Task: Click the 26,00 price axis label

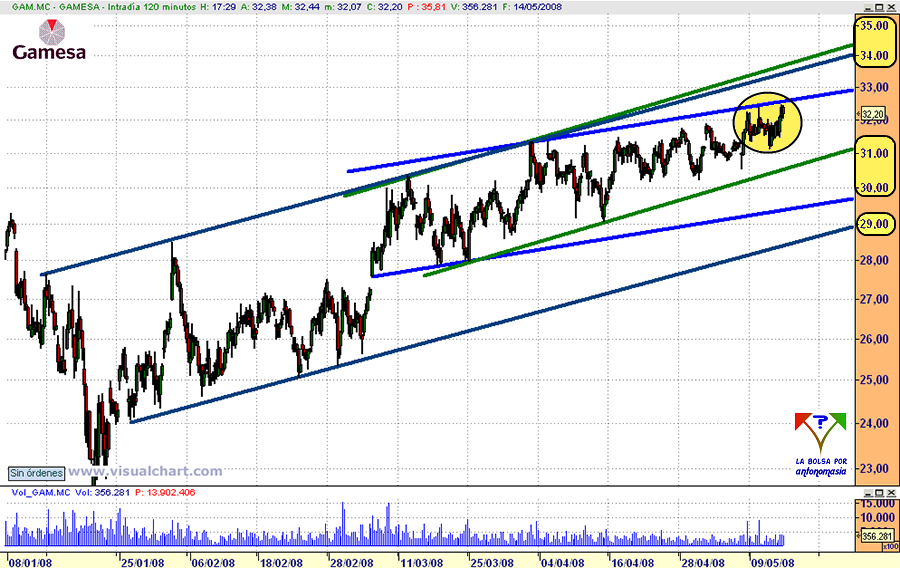Action: tap(875, 339)
